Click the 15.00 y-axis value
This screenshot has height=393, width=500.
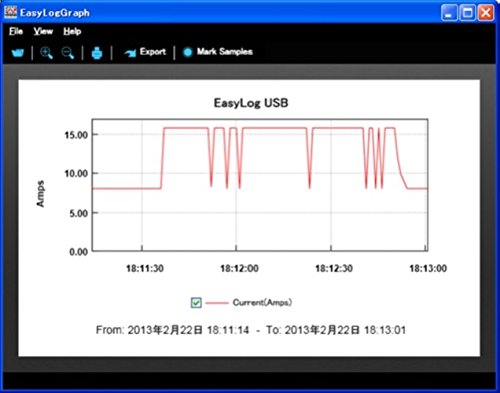(76, 135)
